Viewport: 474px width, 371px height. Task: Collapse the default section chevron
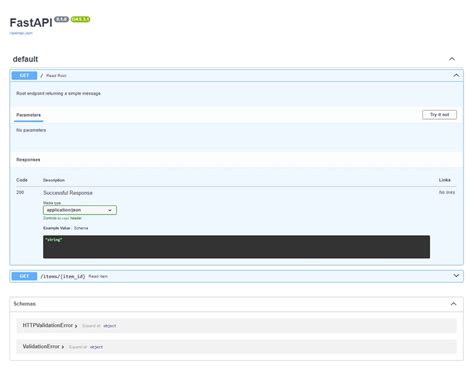(x=452, y=59)
